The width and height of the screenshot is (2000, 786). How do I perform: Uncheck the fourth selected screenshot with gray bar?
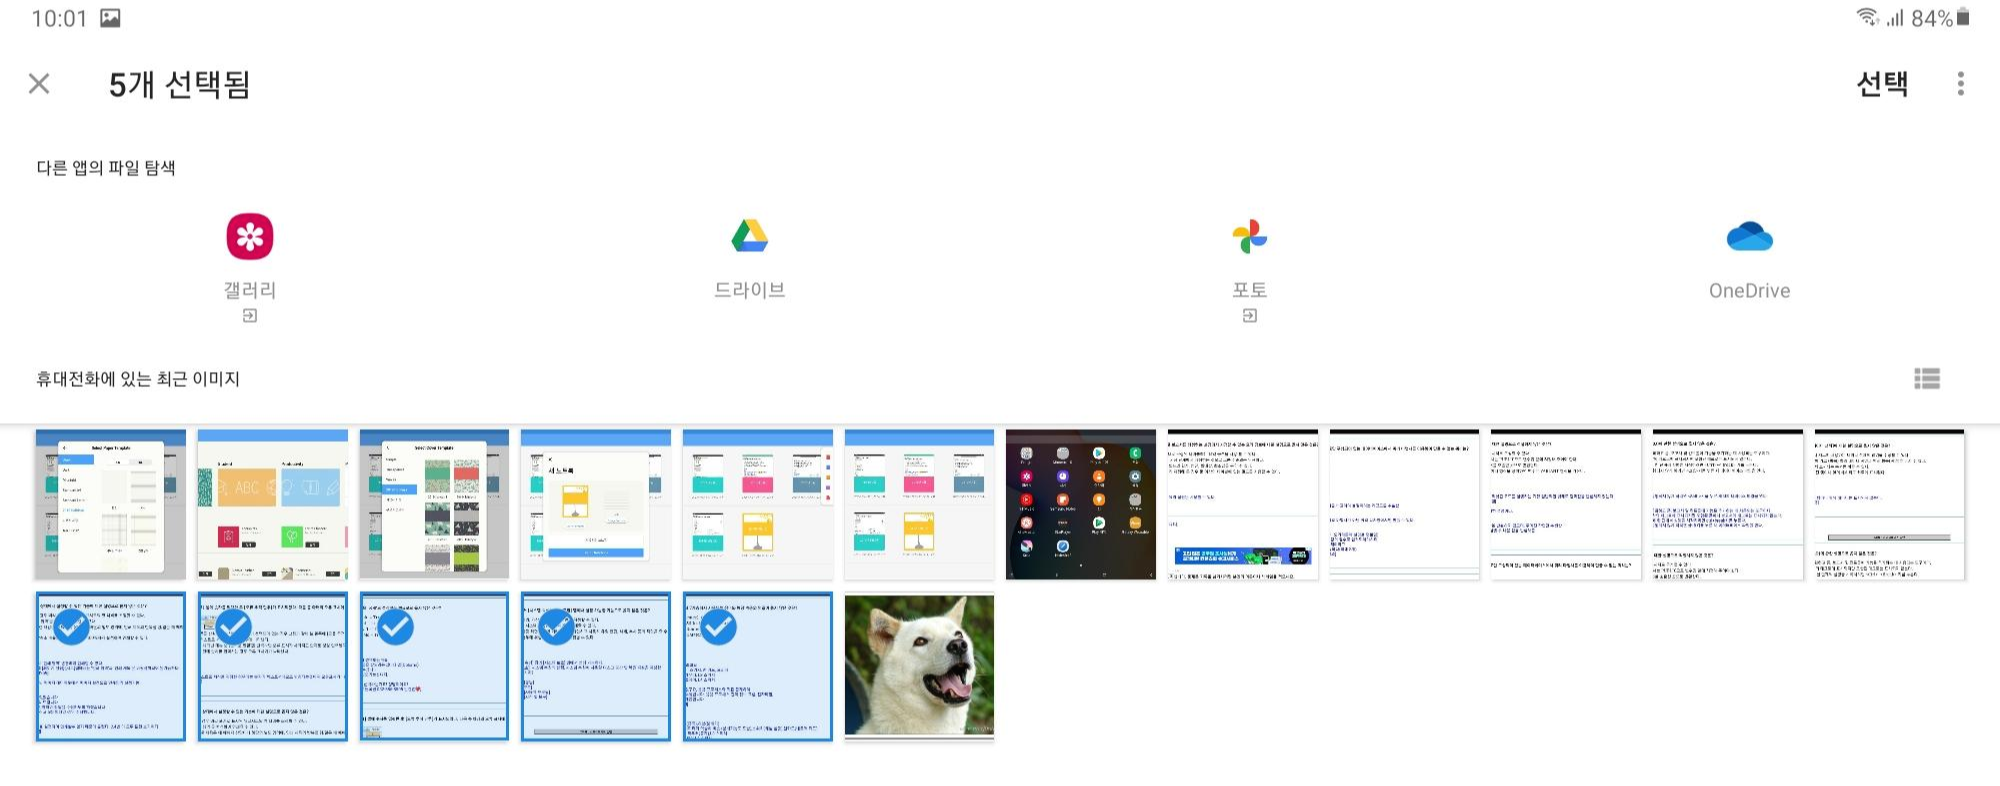coord(595,666)
